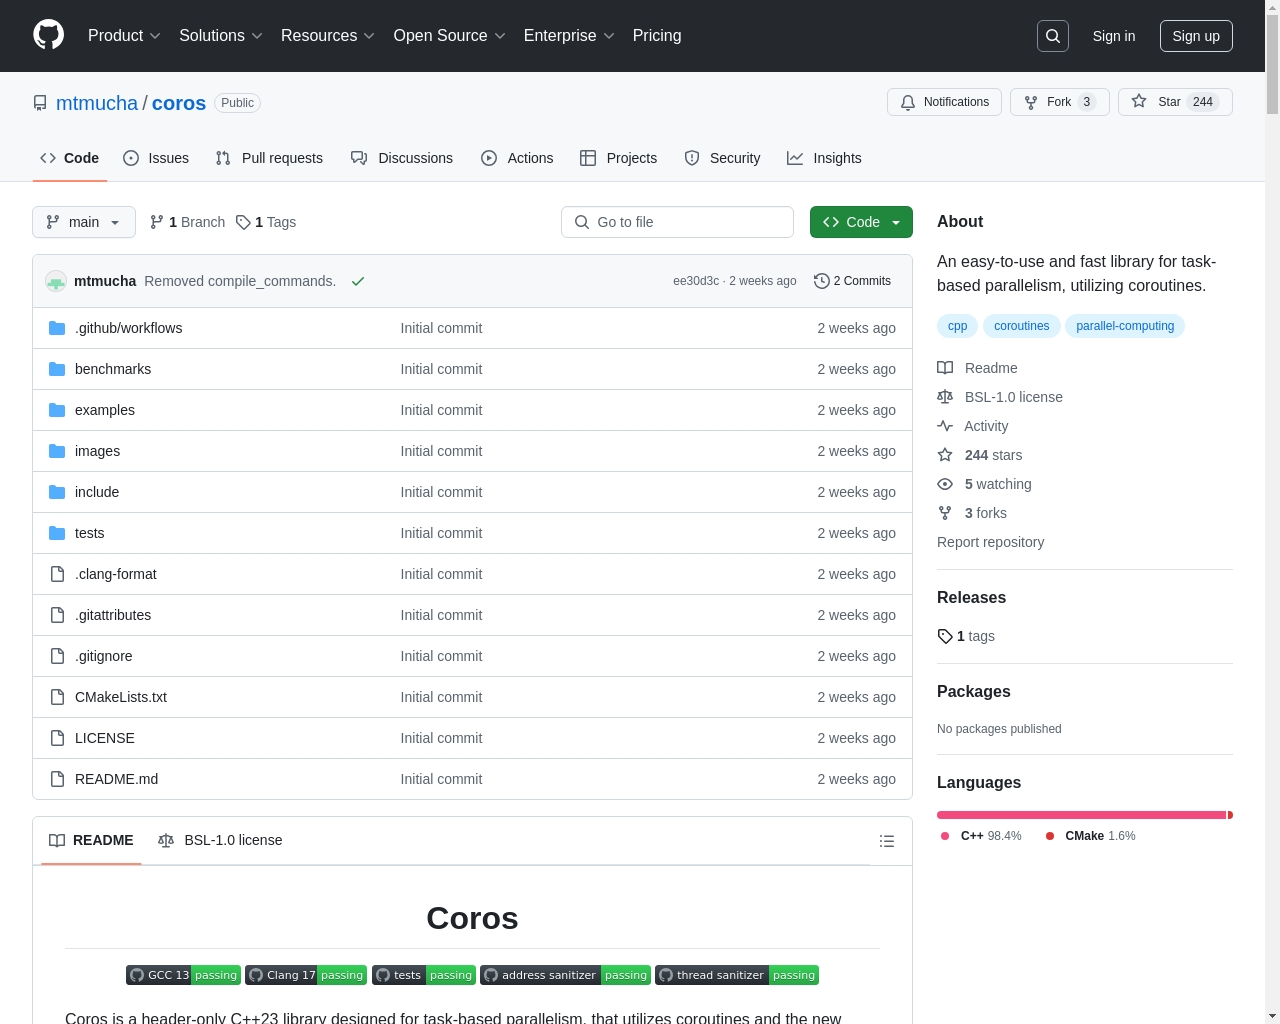
Task: Click the Clang 17 passing badge
Action: point(306,975)
